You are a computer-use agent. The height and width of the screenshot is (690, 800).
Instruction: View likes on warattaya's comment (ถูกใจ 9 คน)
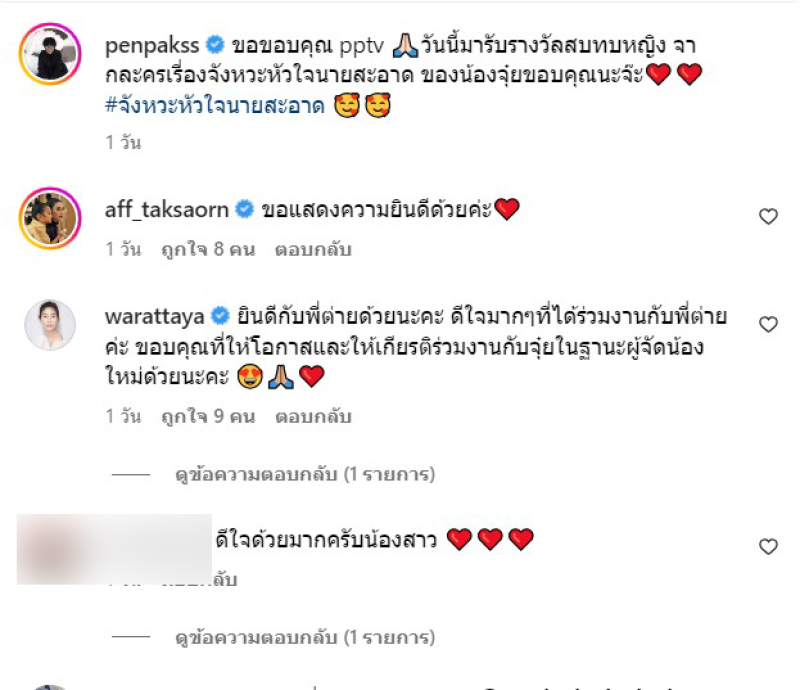tap(208, 416)
